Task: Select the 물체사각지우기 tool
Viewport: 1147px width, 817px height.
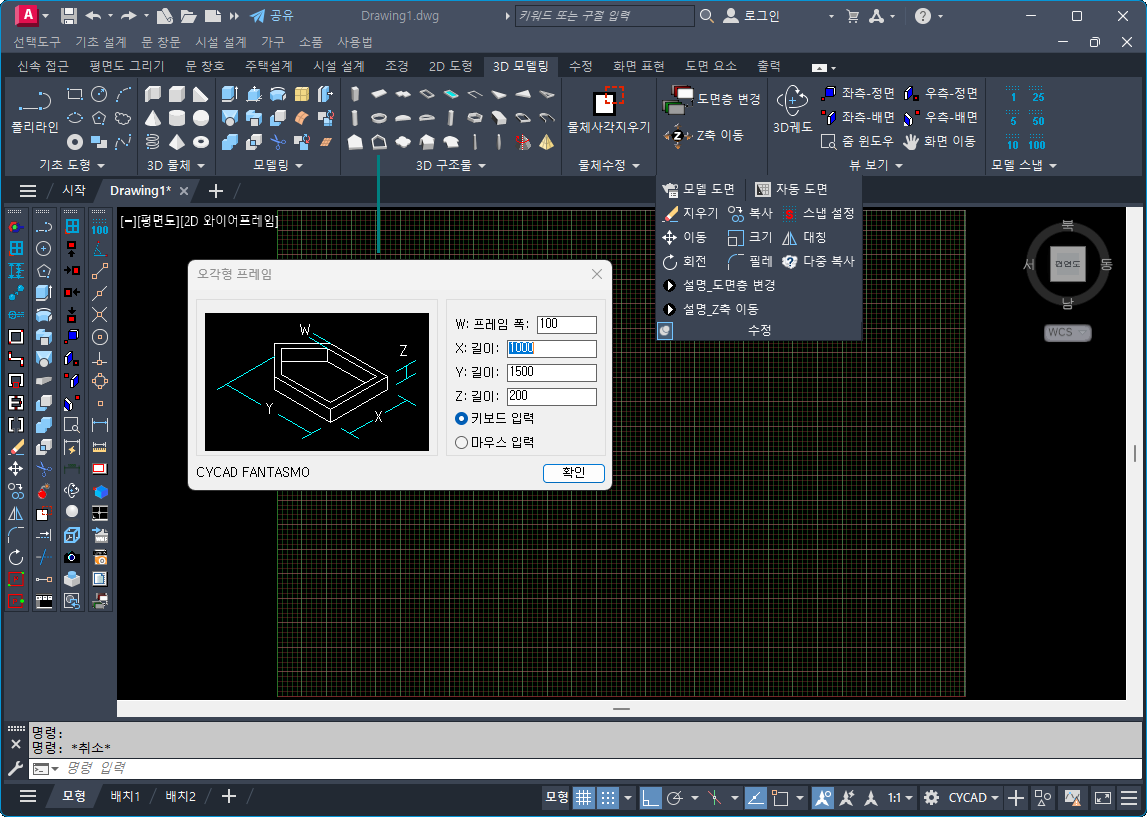Action: pyautogui.click(x=608, y=103)
